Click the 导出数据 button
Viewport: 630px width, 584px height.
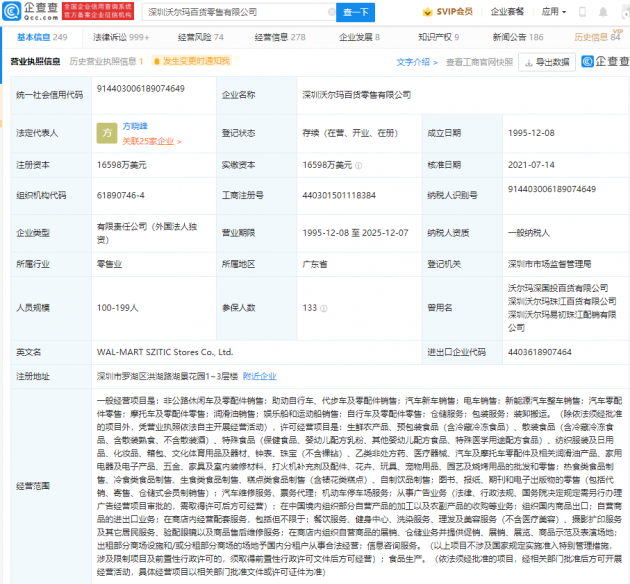click(x=547, y=62)
